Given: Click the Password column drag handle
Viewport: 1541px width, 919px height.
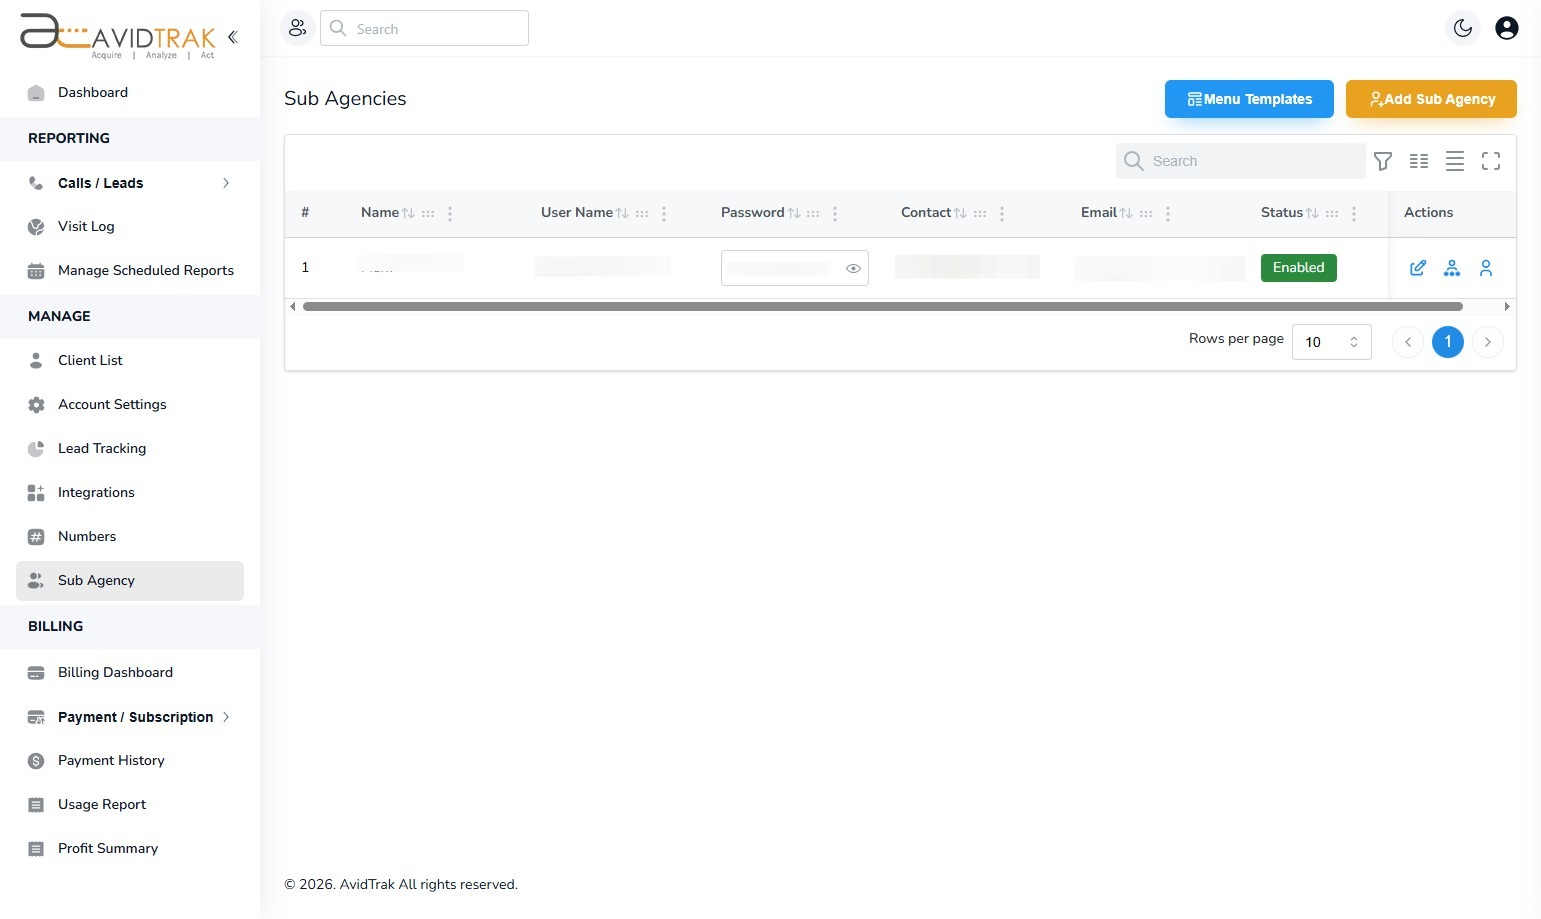Looking at the screenshot, I should point(813,213).
